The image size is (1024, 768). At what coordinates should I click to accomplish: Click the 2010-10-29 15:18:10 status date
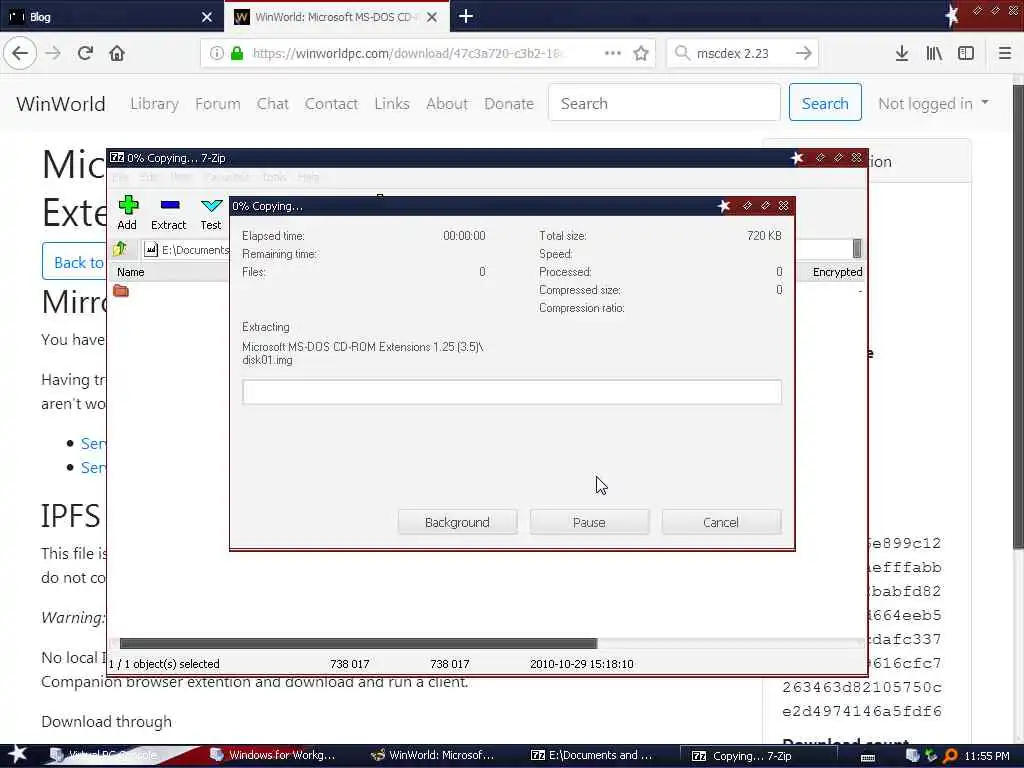[x=581, y=664]
